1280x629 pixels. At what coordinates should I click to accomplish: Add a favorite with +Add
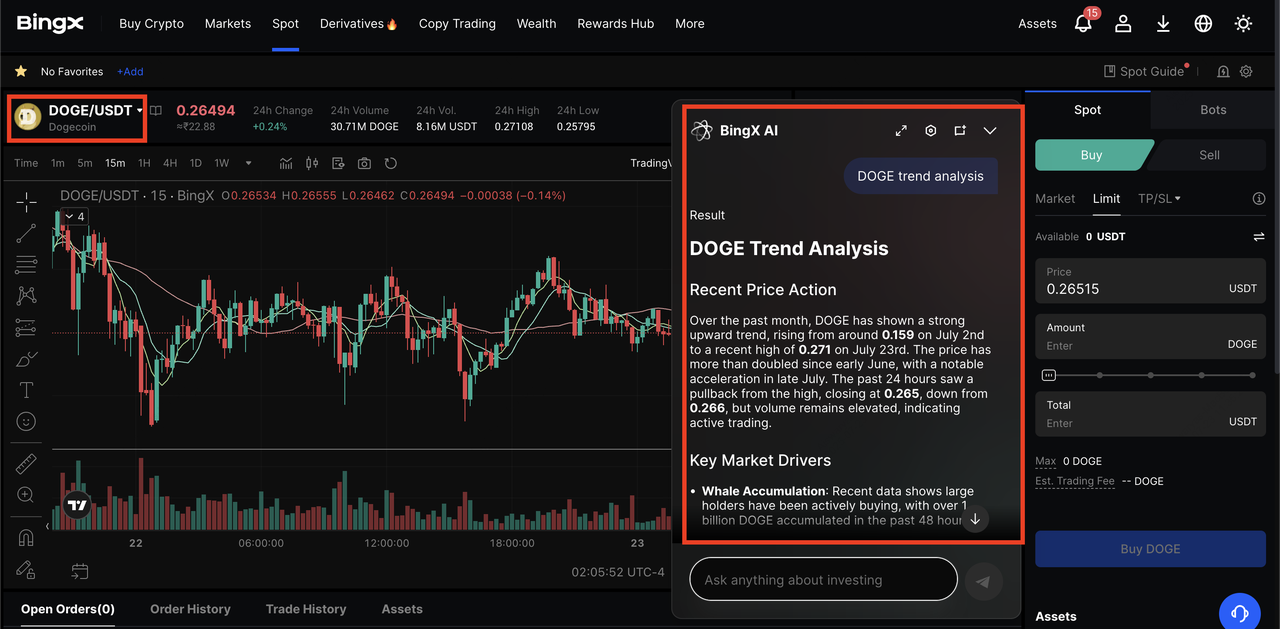[130, 72]
